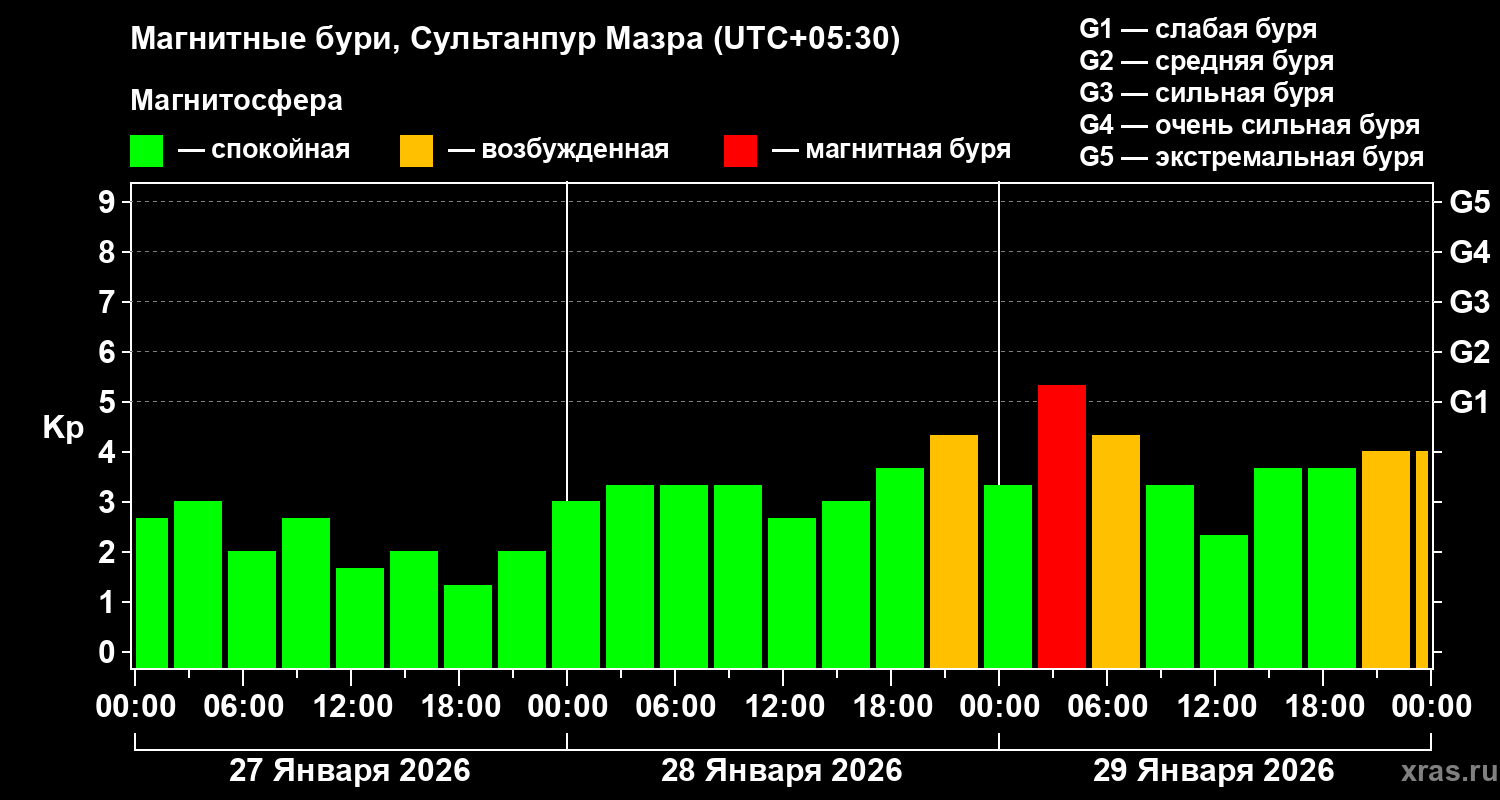
Task: Click the "G1" label on the right axis
Action: point(1469,402)
